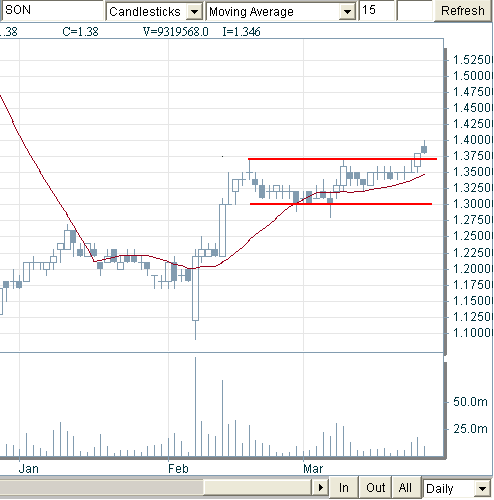Zoom out using the Out button

[x=375, y=488]
